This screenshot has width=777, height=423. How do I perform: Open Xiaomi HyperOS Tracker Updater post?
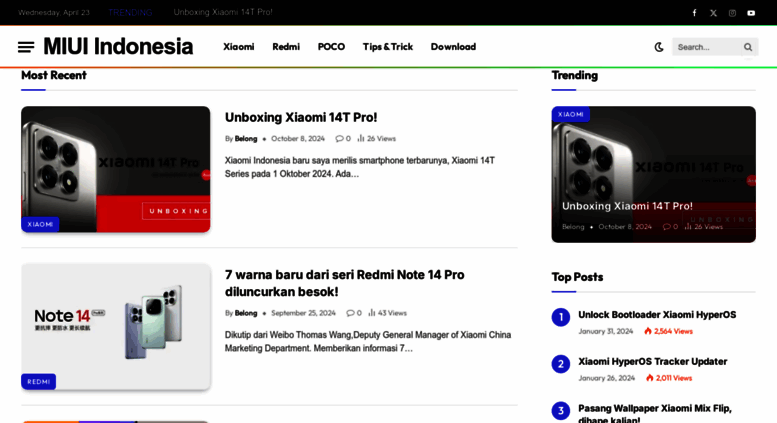click(x=653, y=362)
